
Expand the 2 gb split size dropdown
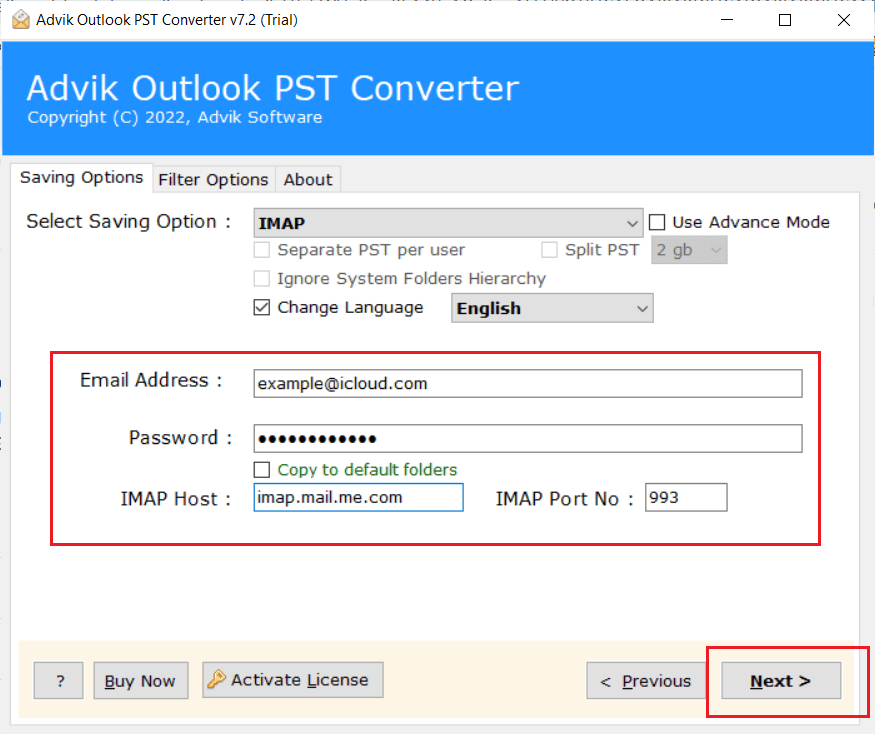pyautogui.click(x=689, y=250)
